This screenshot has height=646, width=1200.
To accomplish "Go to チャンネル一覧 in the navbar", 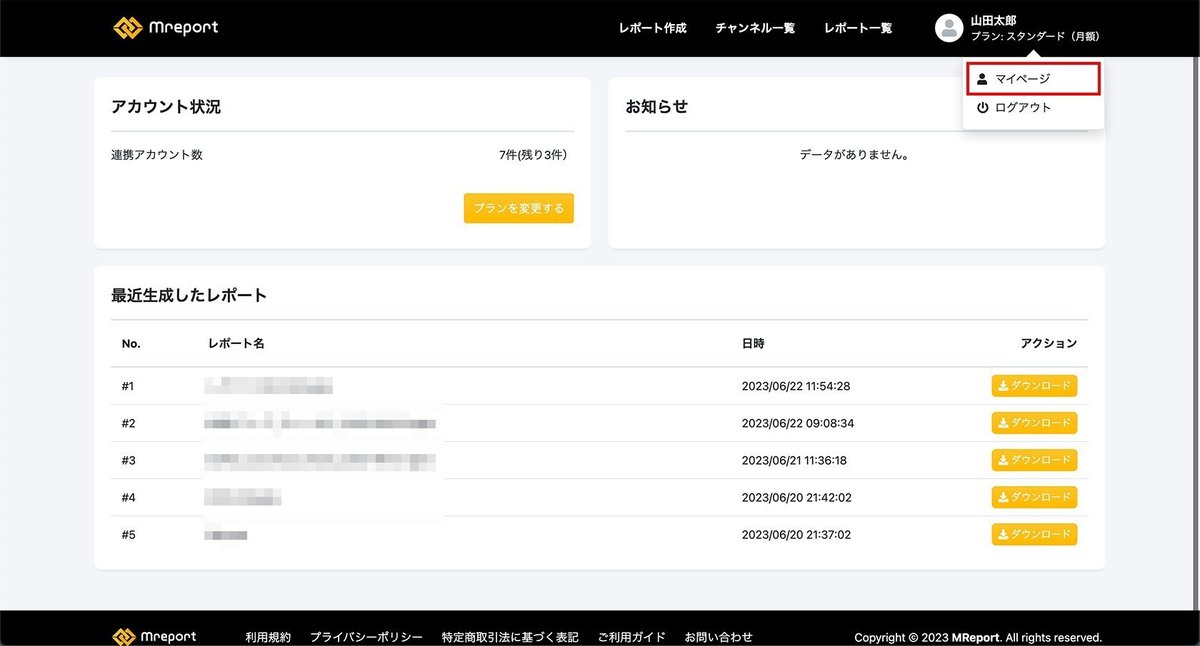I will [755, 28].
